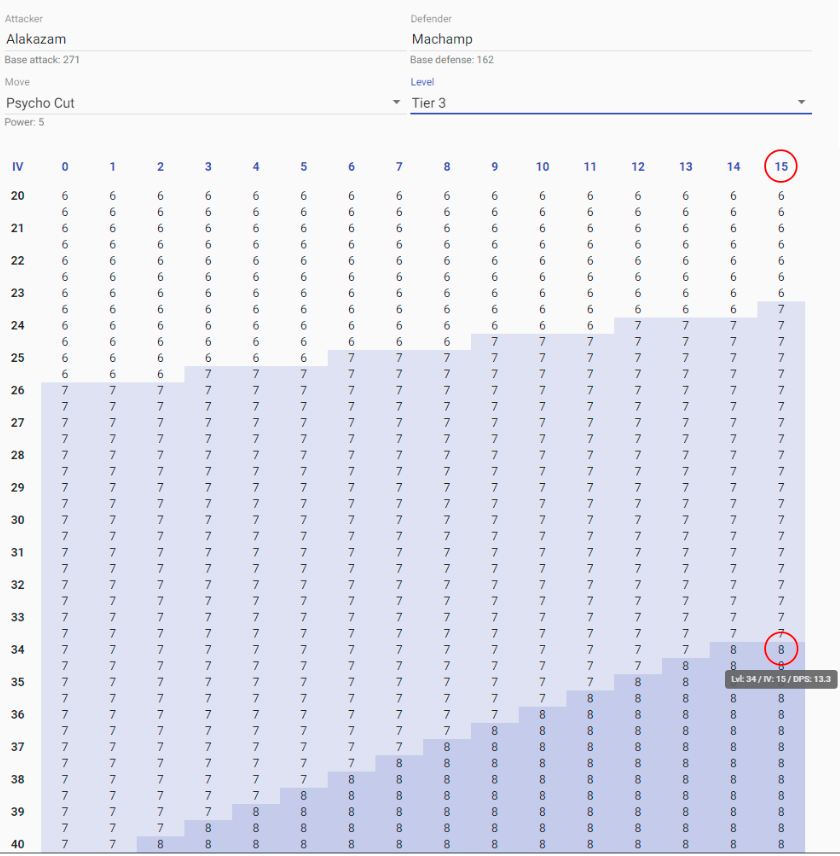Click row label for level 35
840x856 pixels.
(17, 682)
